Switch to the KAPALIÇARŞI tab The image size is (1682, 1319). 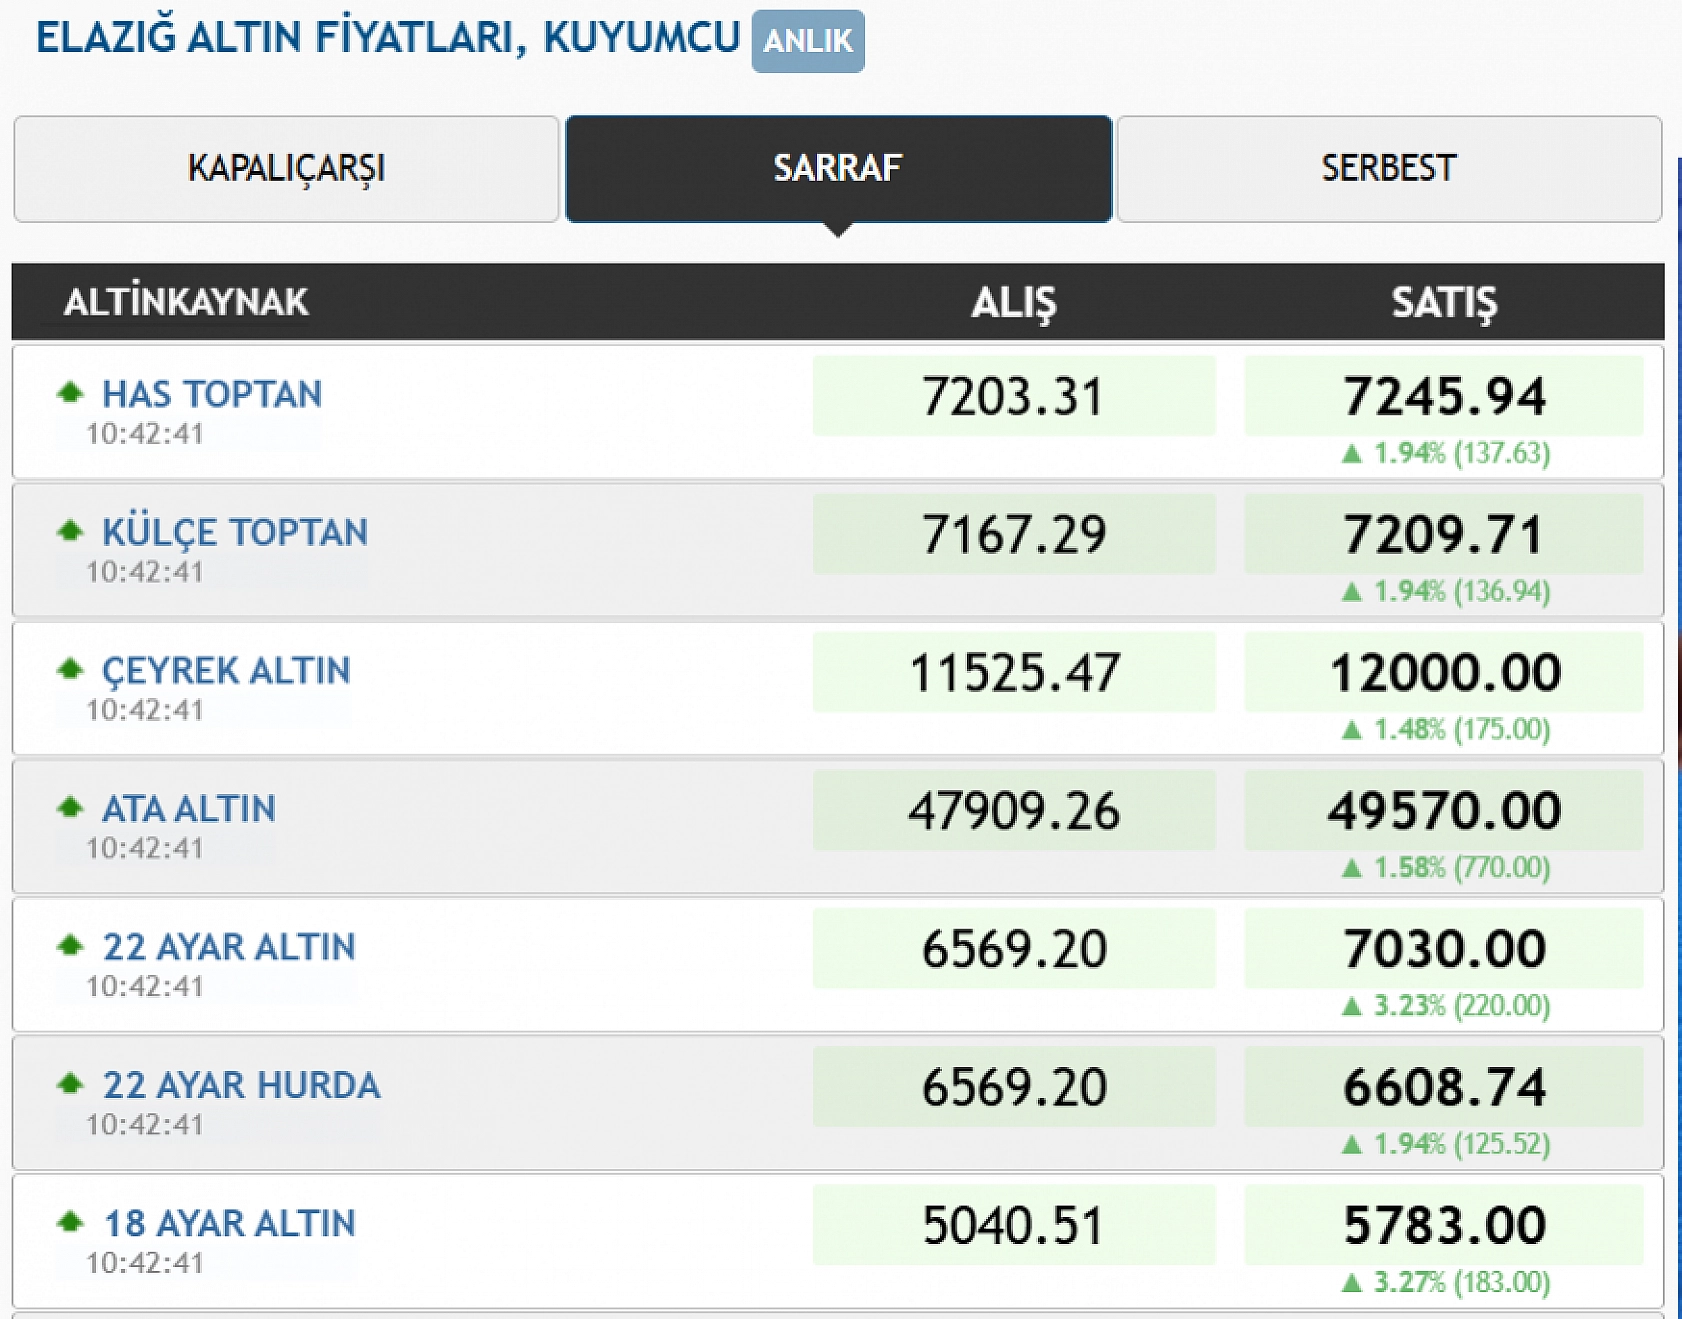[x=288, y=168]
